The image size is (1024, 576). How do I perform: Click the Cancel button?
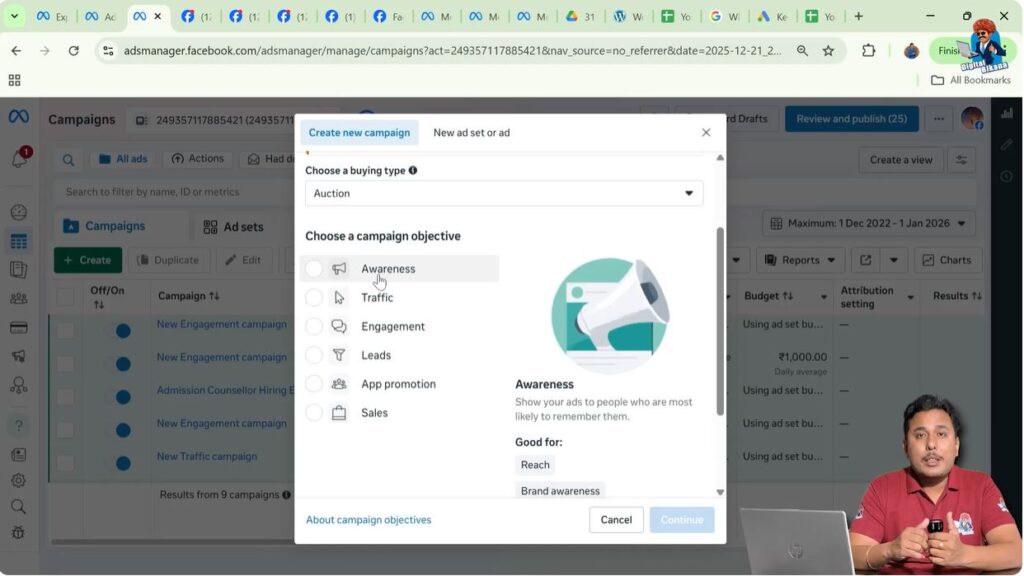click(616, 520)
